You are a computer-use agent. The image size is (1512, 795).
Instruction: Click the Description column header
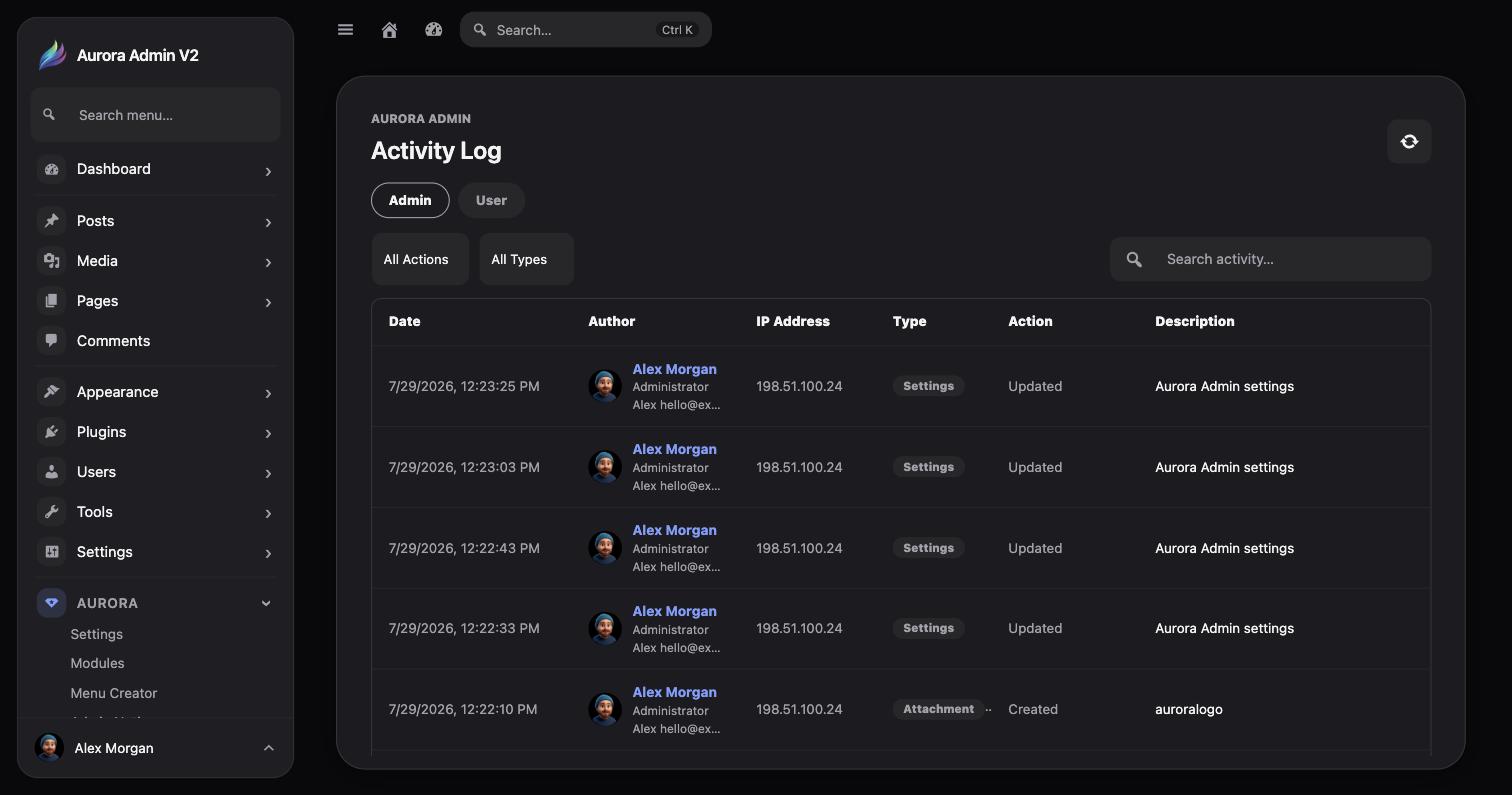tap(1195, 321)
